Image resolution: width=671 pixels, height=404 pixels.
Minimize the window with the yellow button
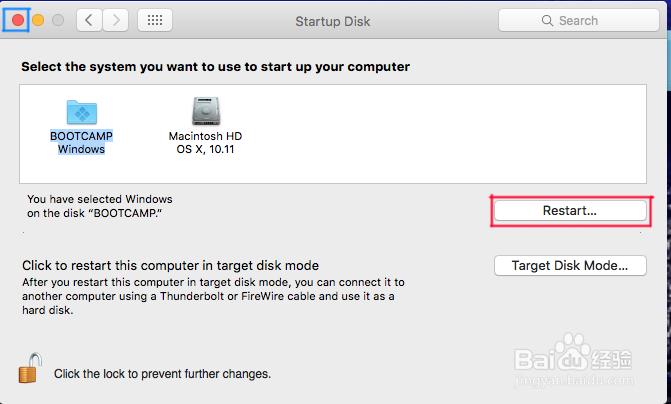coord(38,20)
